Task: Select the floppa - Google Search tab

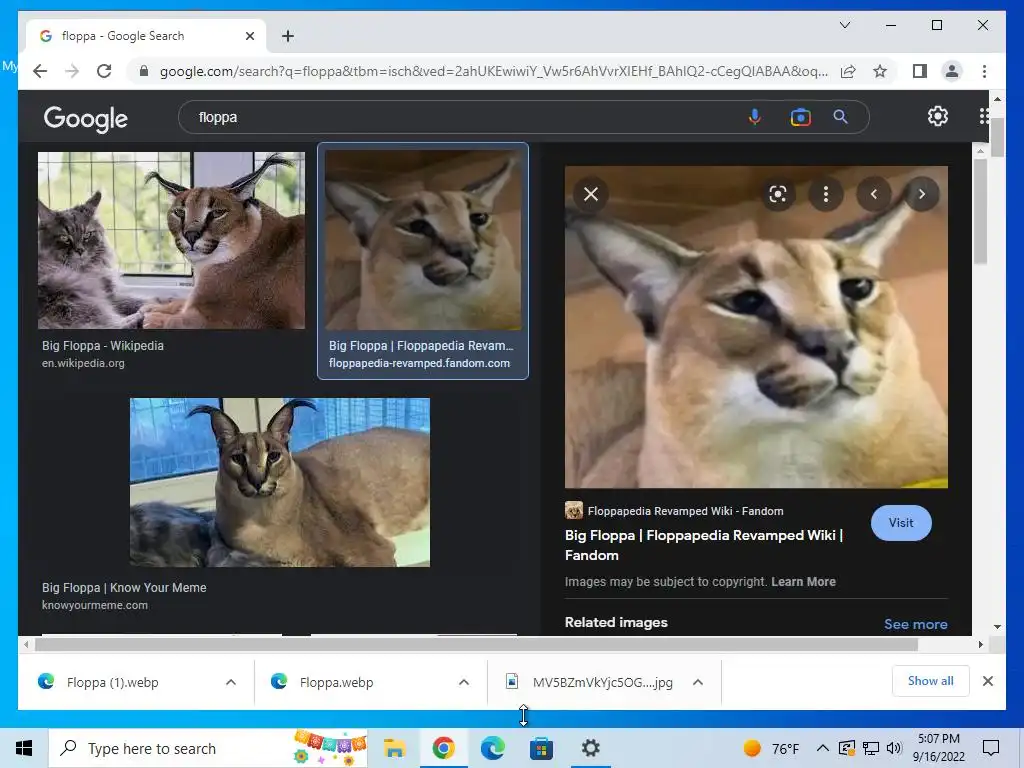Action: tap(146, 36)
